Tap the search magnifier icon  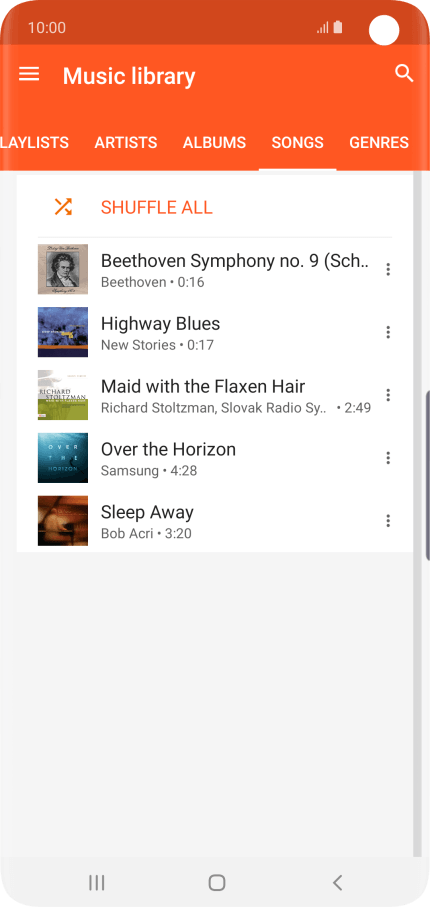click(x=404, y=73)
